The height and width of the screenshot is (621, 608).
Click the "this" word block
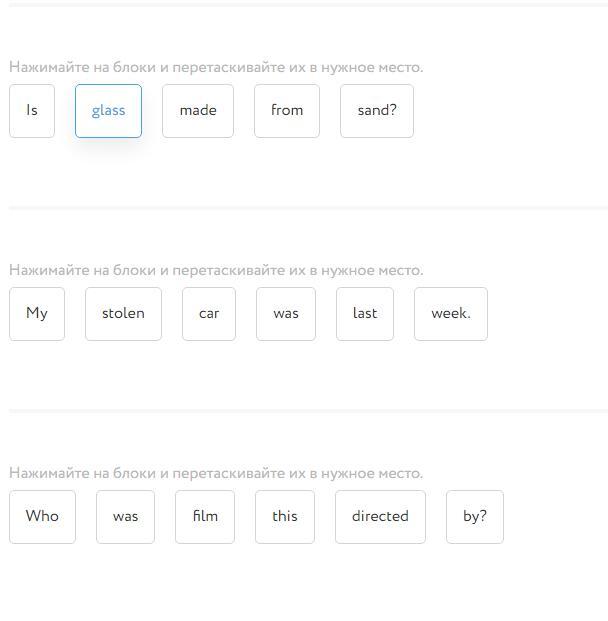tap(285, 517)
